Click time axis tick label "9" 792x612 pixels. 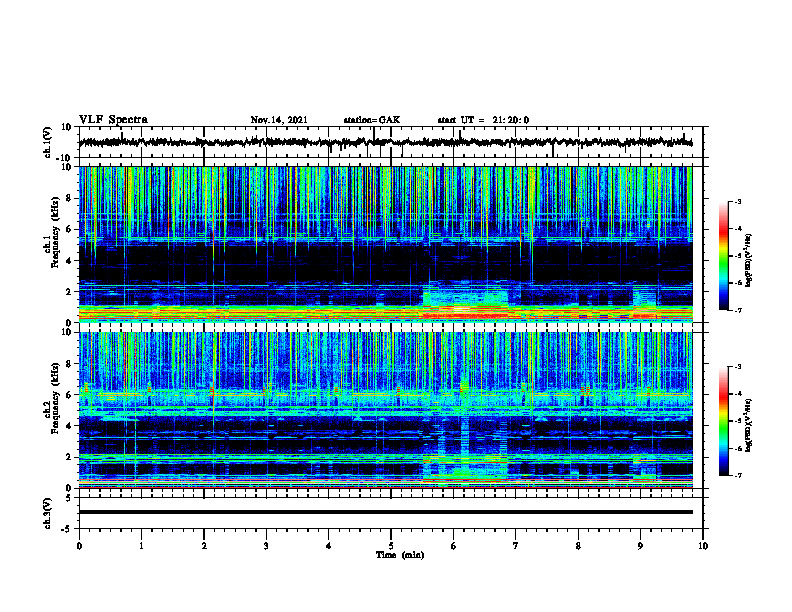(x=640, y=546)
